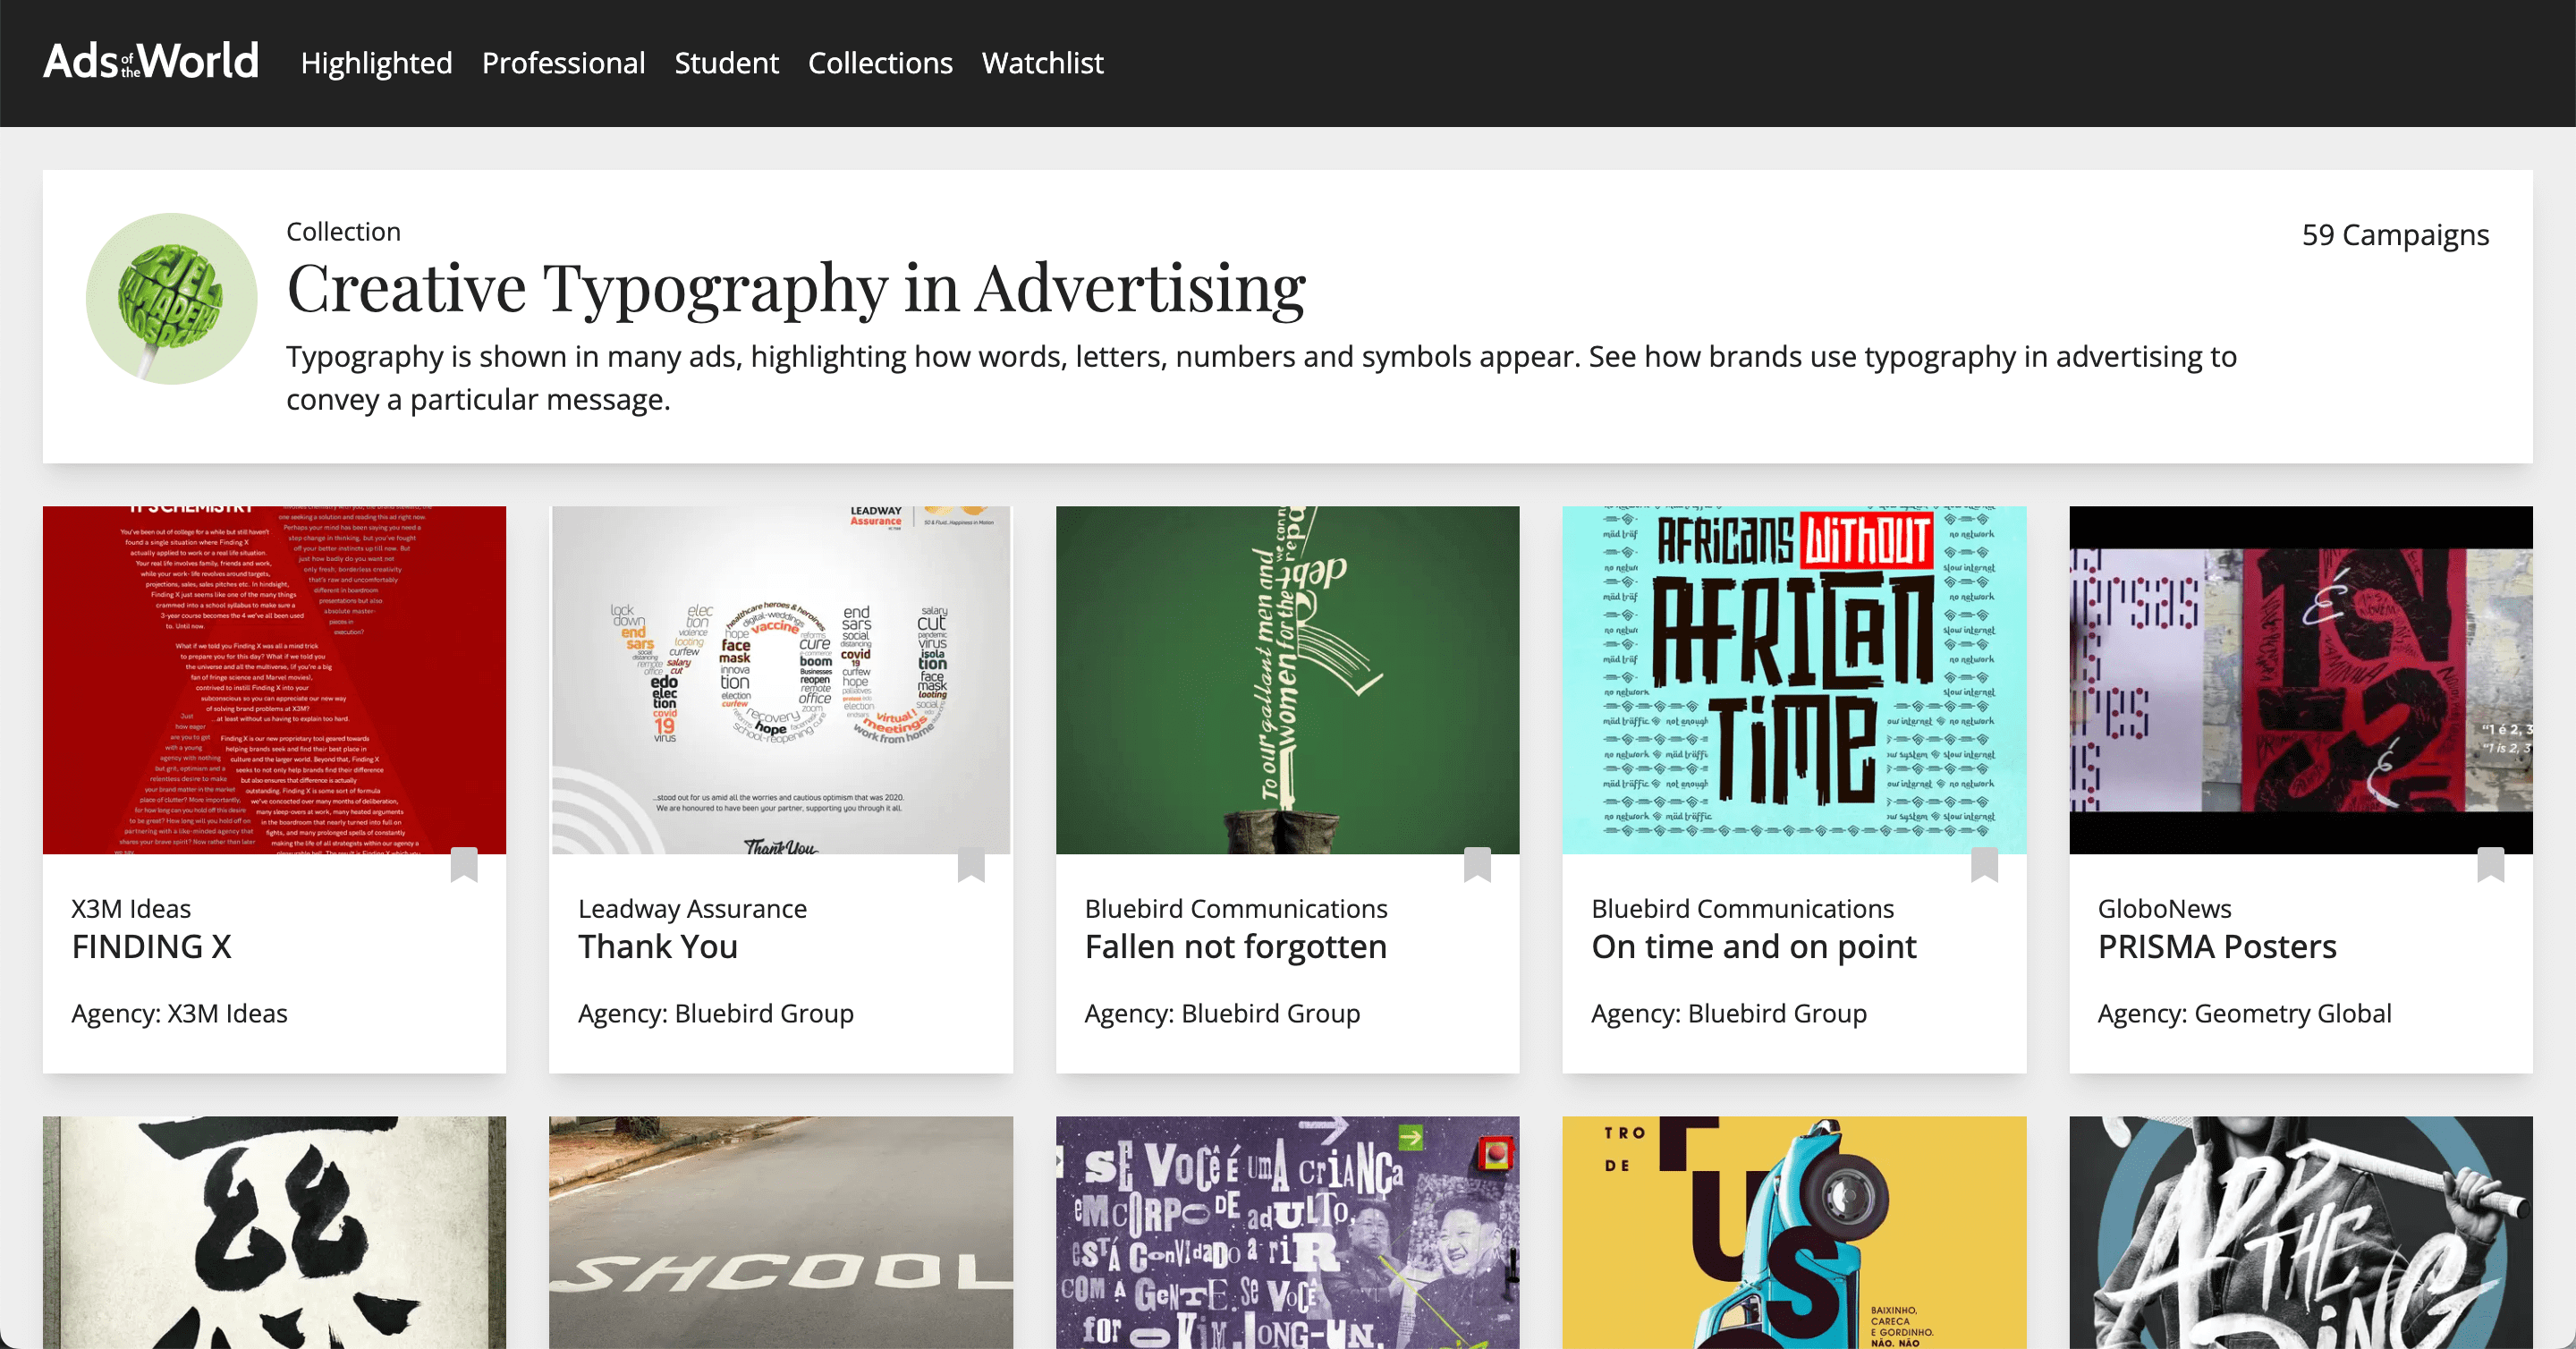Save the Thank You campaign to watchlist

point(971,868)
